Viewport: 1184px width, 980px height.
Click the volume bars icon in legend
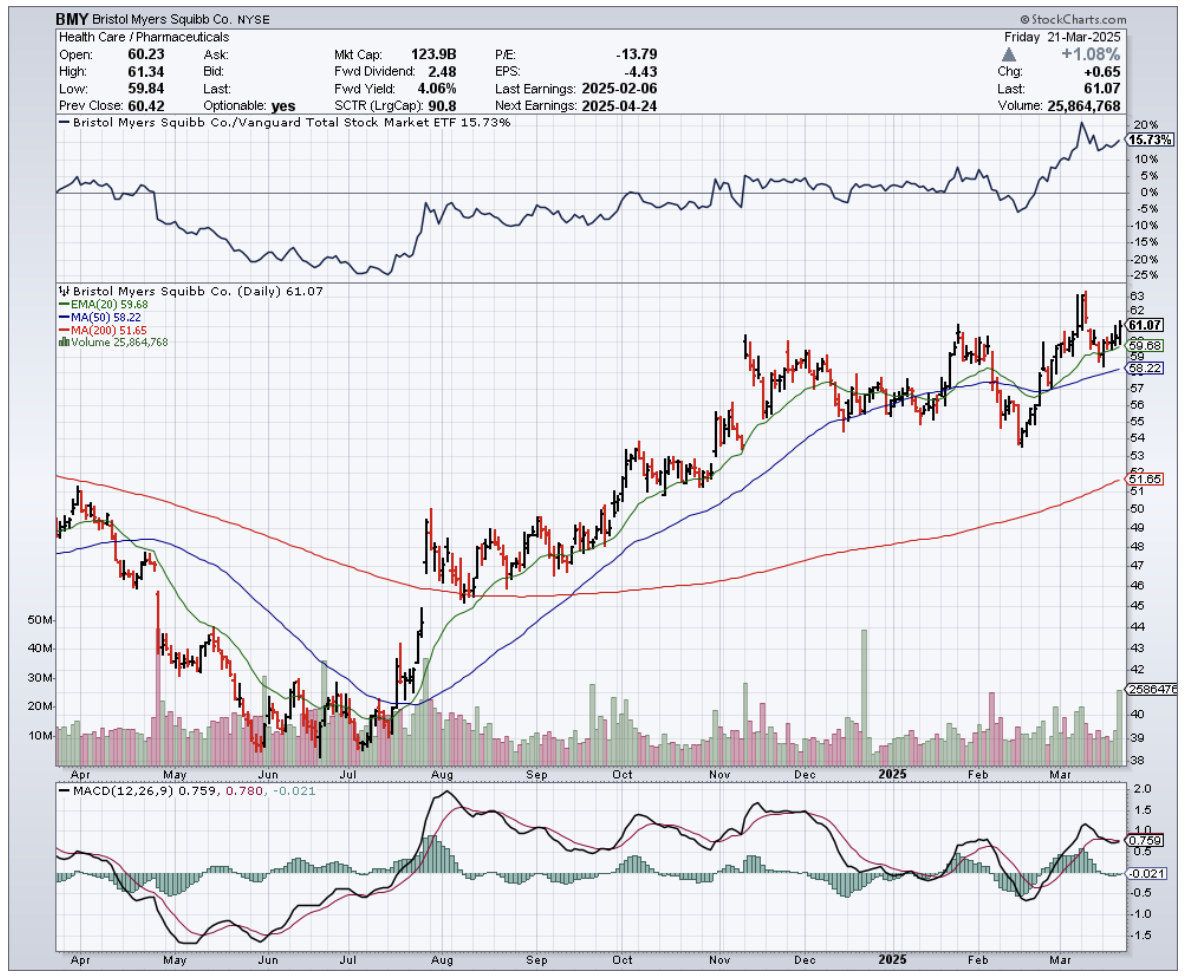[65, 342]
